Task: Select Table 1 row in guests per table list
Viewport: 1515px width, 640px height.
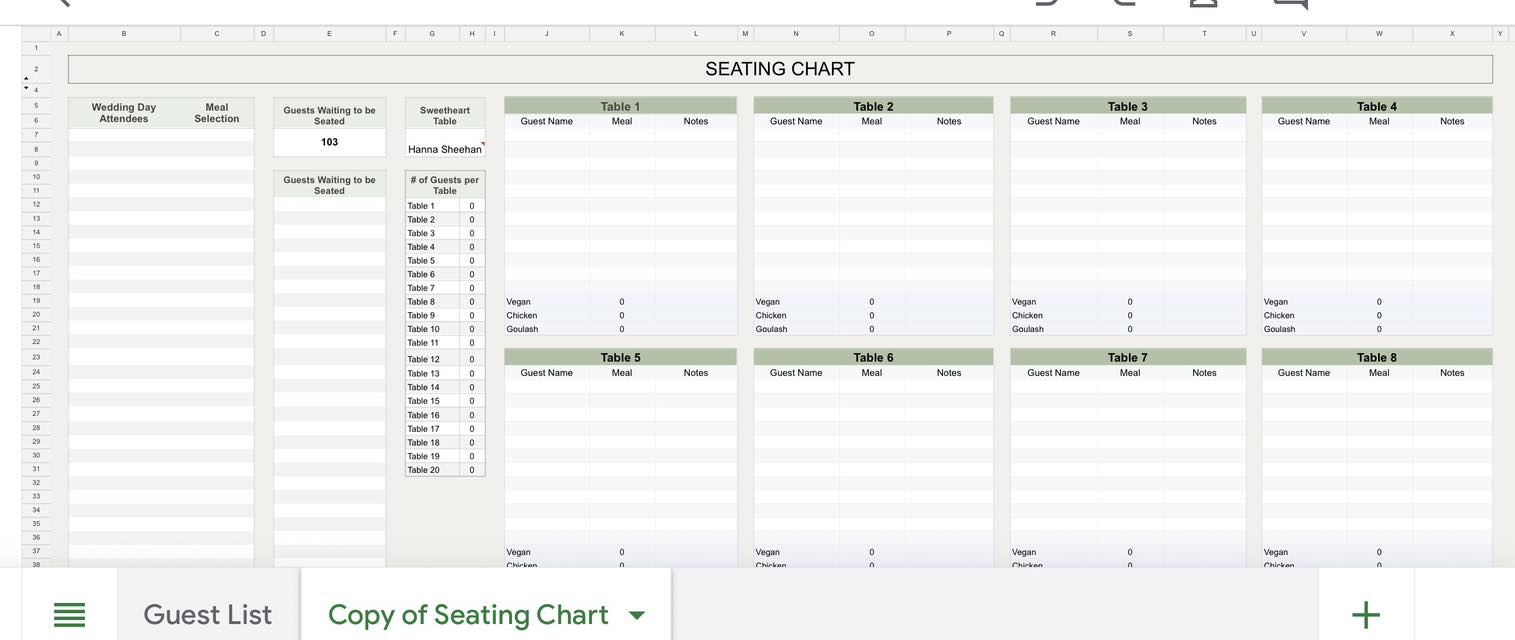Action: click(445, 206)
